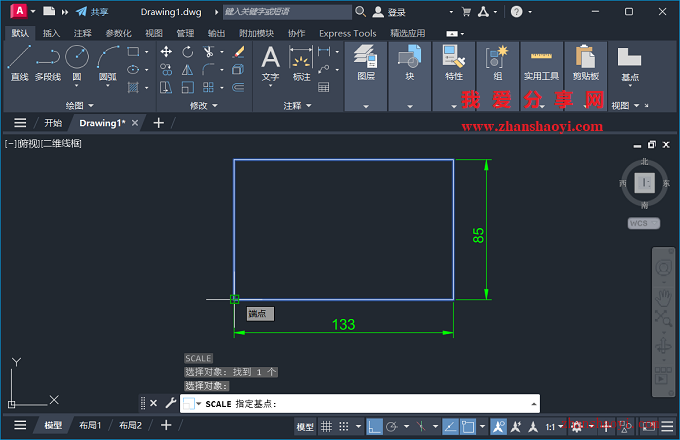The height and width of the screenshot is (440, 680).
Task: Select the Trim scissors tool
Action: point(209,52)
